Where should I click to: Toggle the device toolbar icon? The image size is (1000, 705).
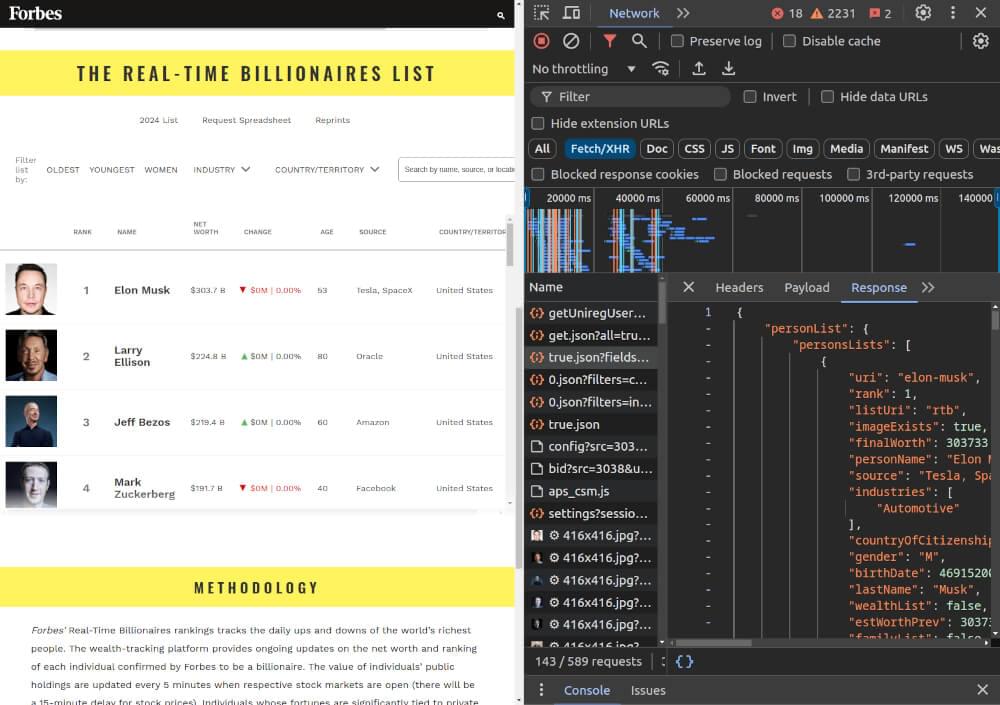click(571, 13)
